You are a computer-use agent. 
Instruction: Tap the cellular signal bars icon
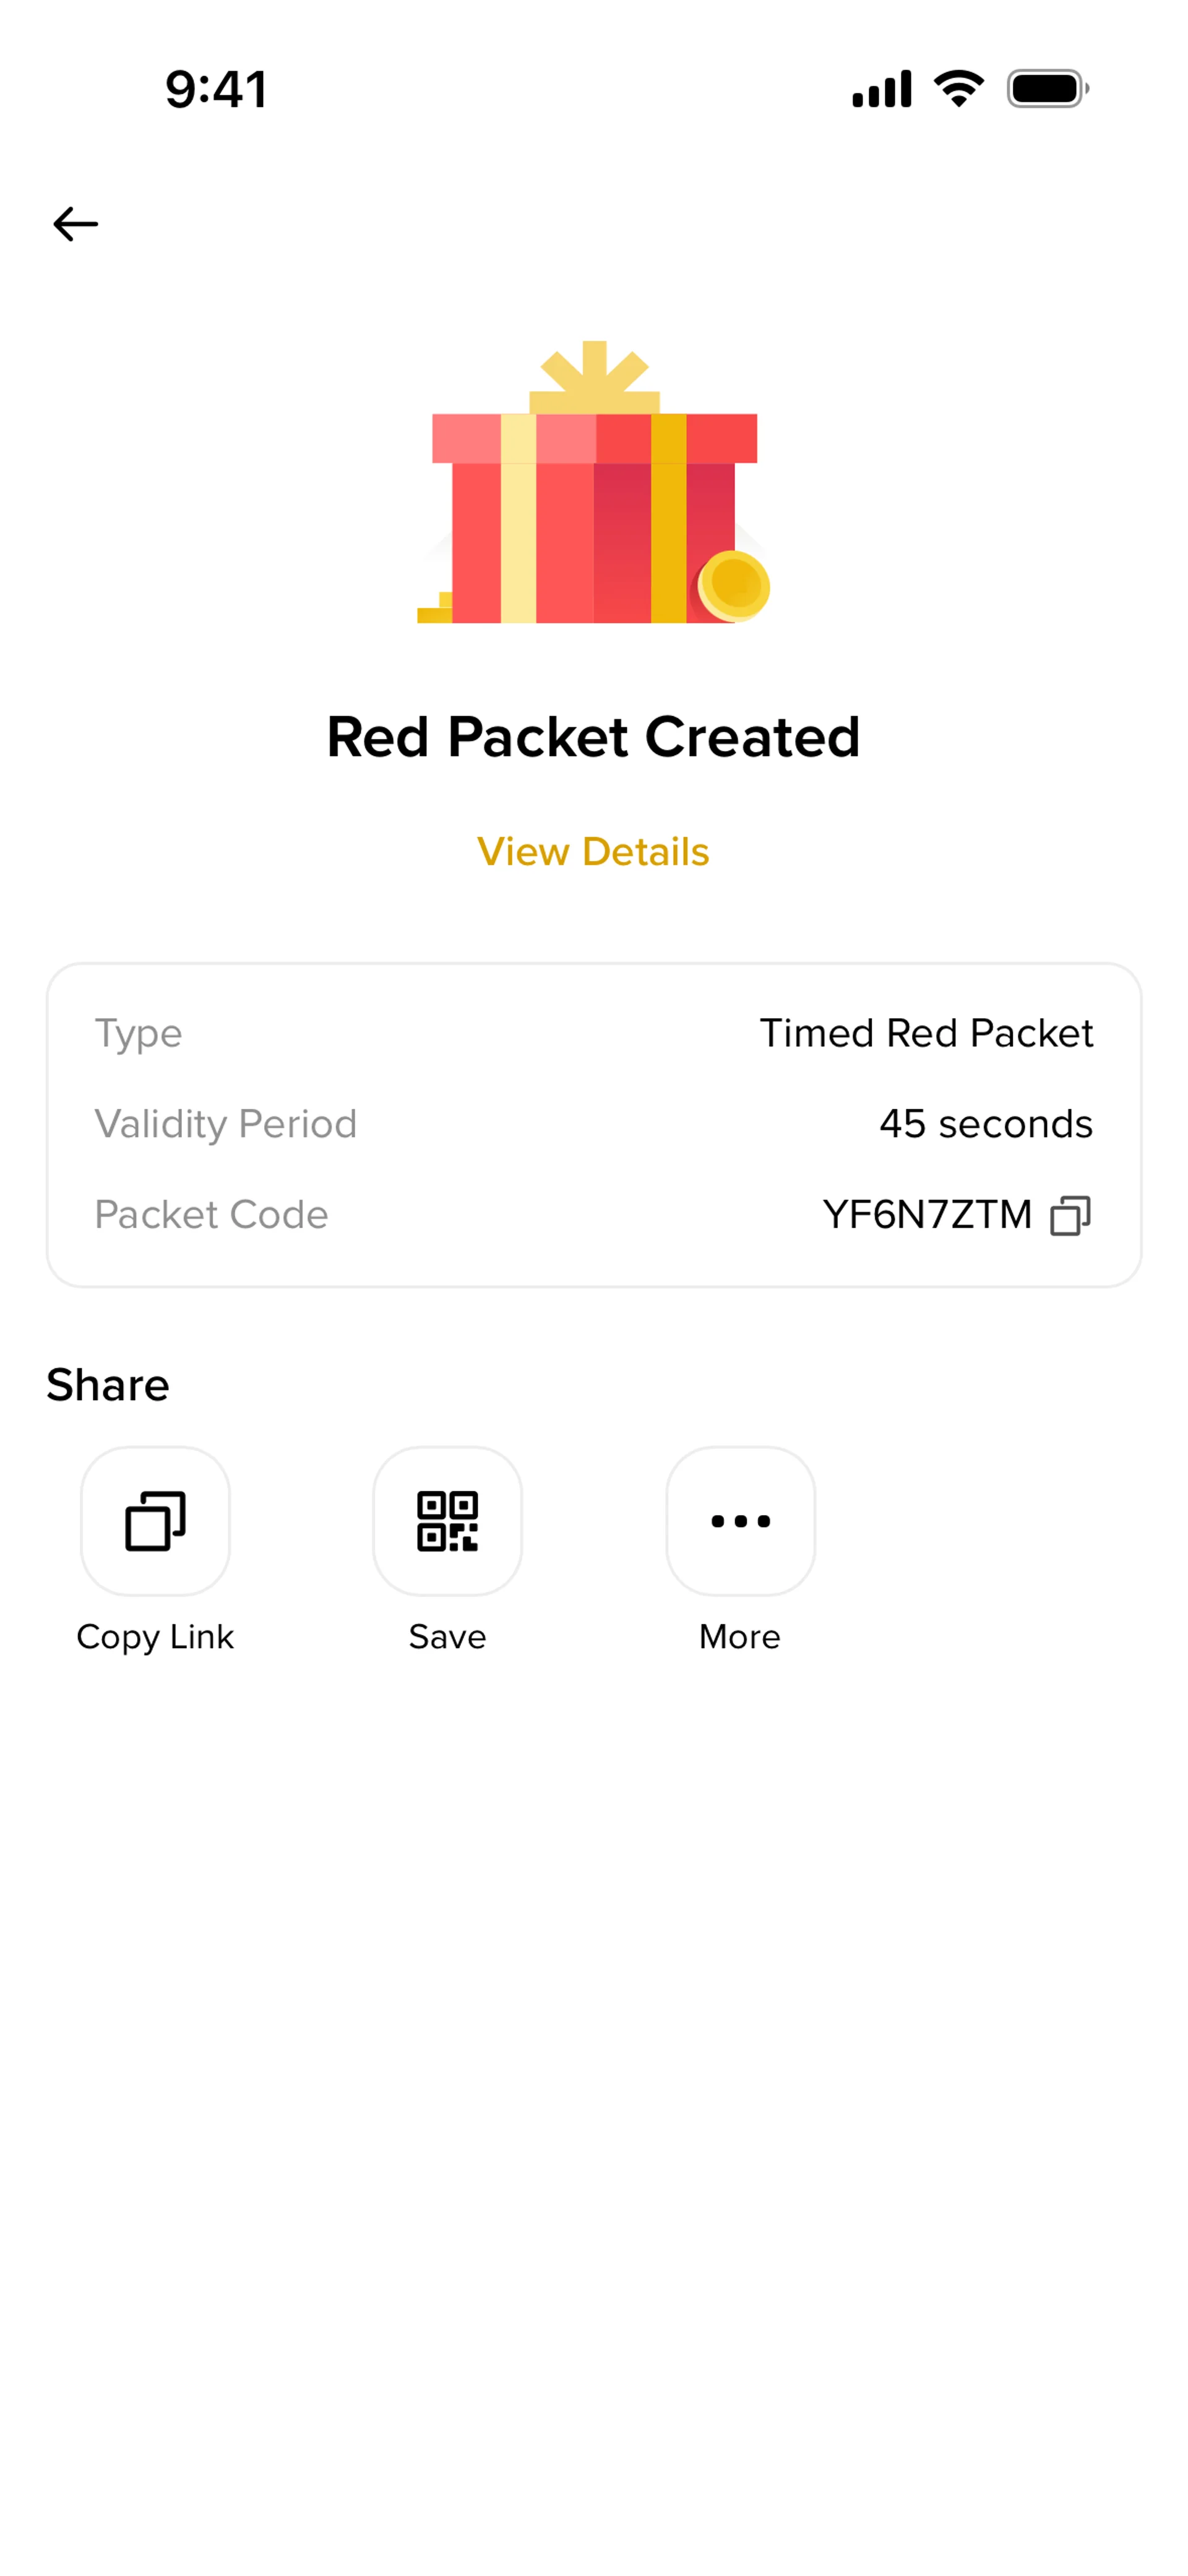(x=881, y=89)
